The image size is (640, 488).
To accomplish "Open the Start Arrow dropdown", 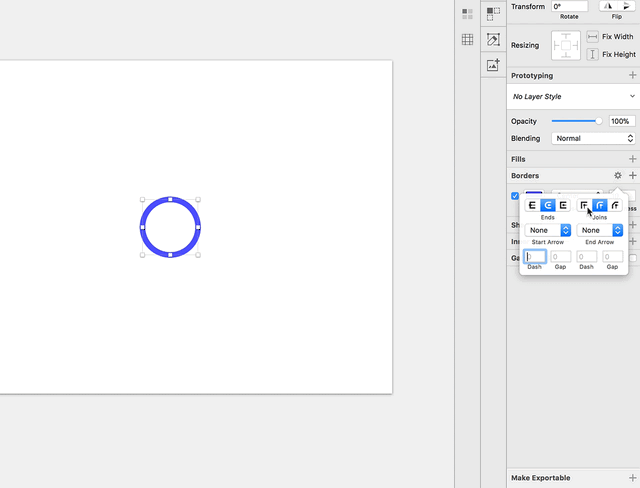I will [548, 230].
